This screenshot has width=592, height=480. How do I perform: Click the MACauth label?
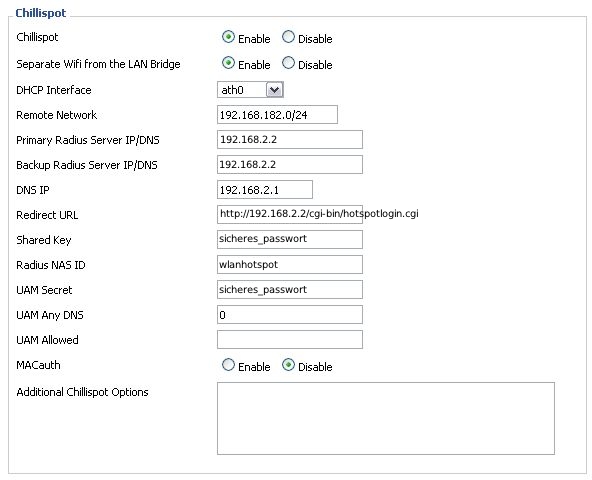point(38,365)
